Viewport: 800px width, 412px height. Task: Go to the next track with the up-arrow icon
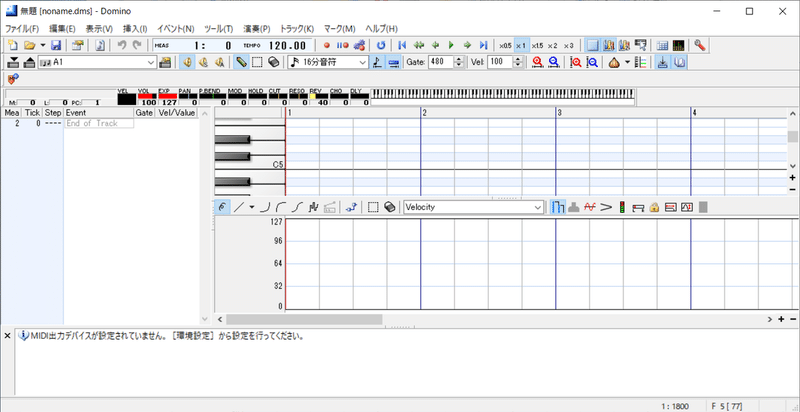[30, 62]
